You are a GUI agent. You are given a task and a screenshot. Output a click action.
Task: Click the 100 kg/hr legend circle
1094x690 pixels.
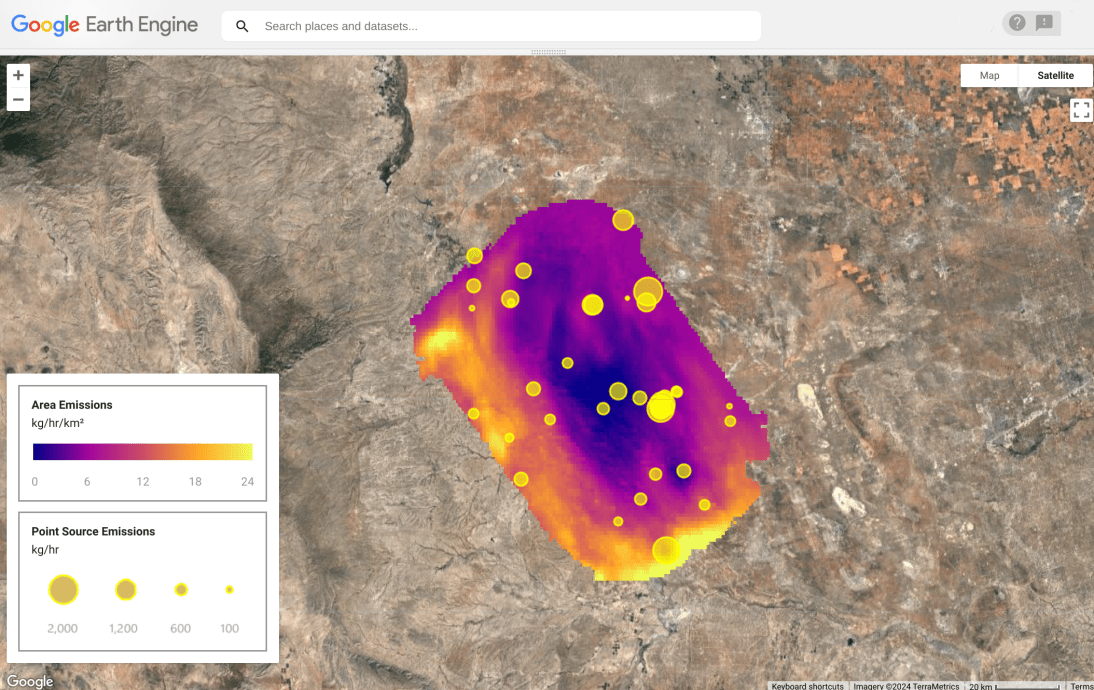coord(228,590)
